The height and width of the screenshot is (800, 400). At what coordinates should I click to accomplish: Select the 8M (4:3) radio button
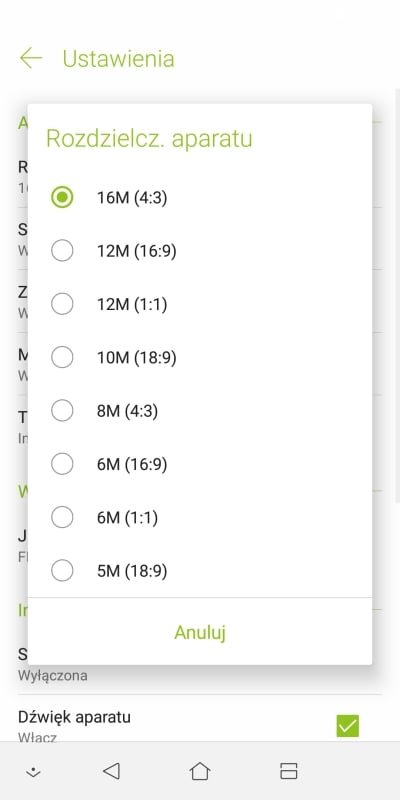(x=62, y=411)
